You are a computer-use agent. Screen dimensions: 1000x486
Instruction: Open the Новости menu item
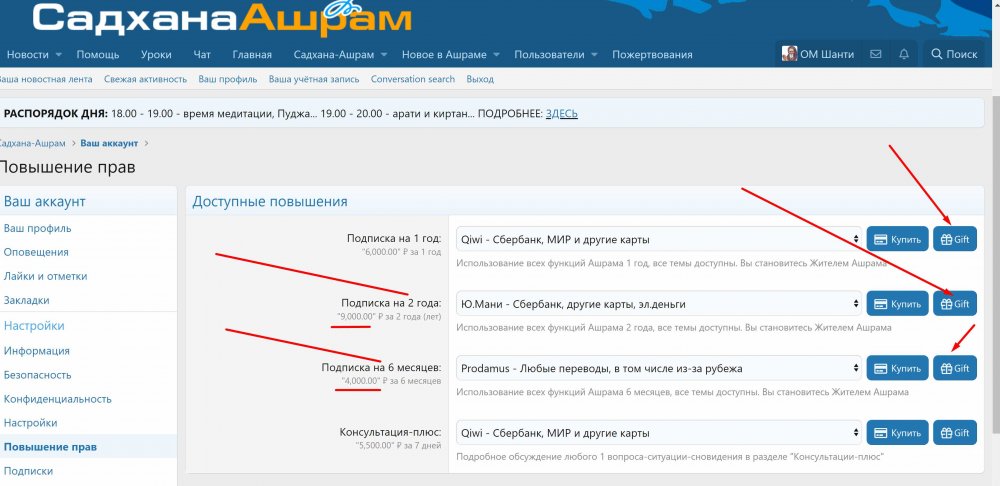[27, 54]
